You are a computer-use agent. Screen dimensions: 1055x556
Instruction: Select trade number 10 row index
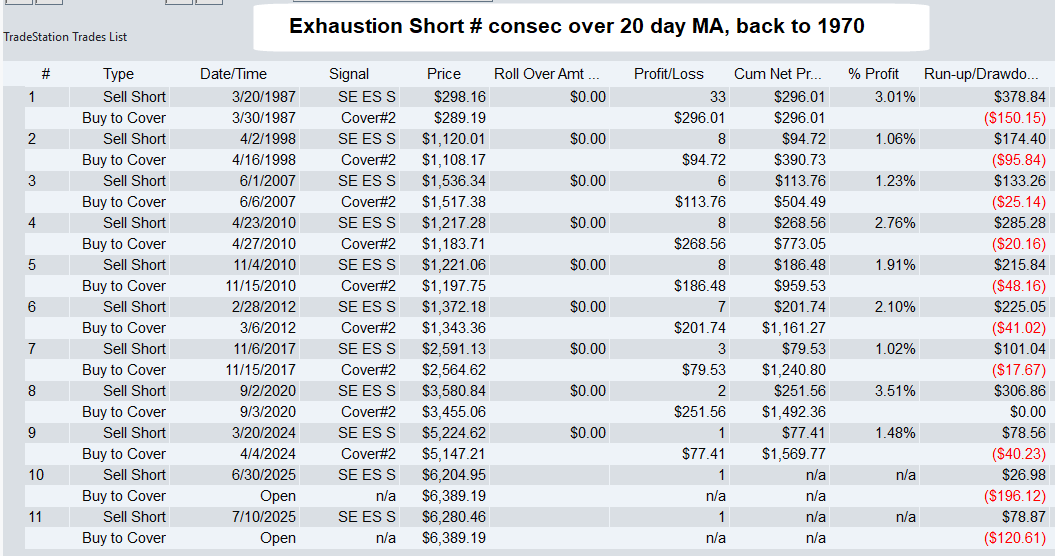[36, 475]
